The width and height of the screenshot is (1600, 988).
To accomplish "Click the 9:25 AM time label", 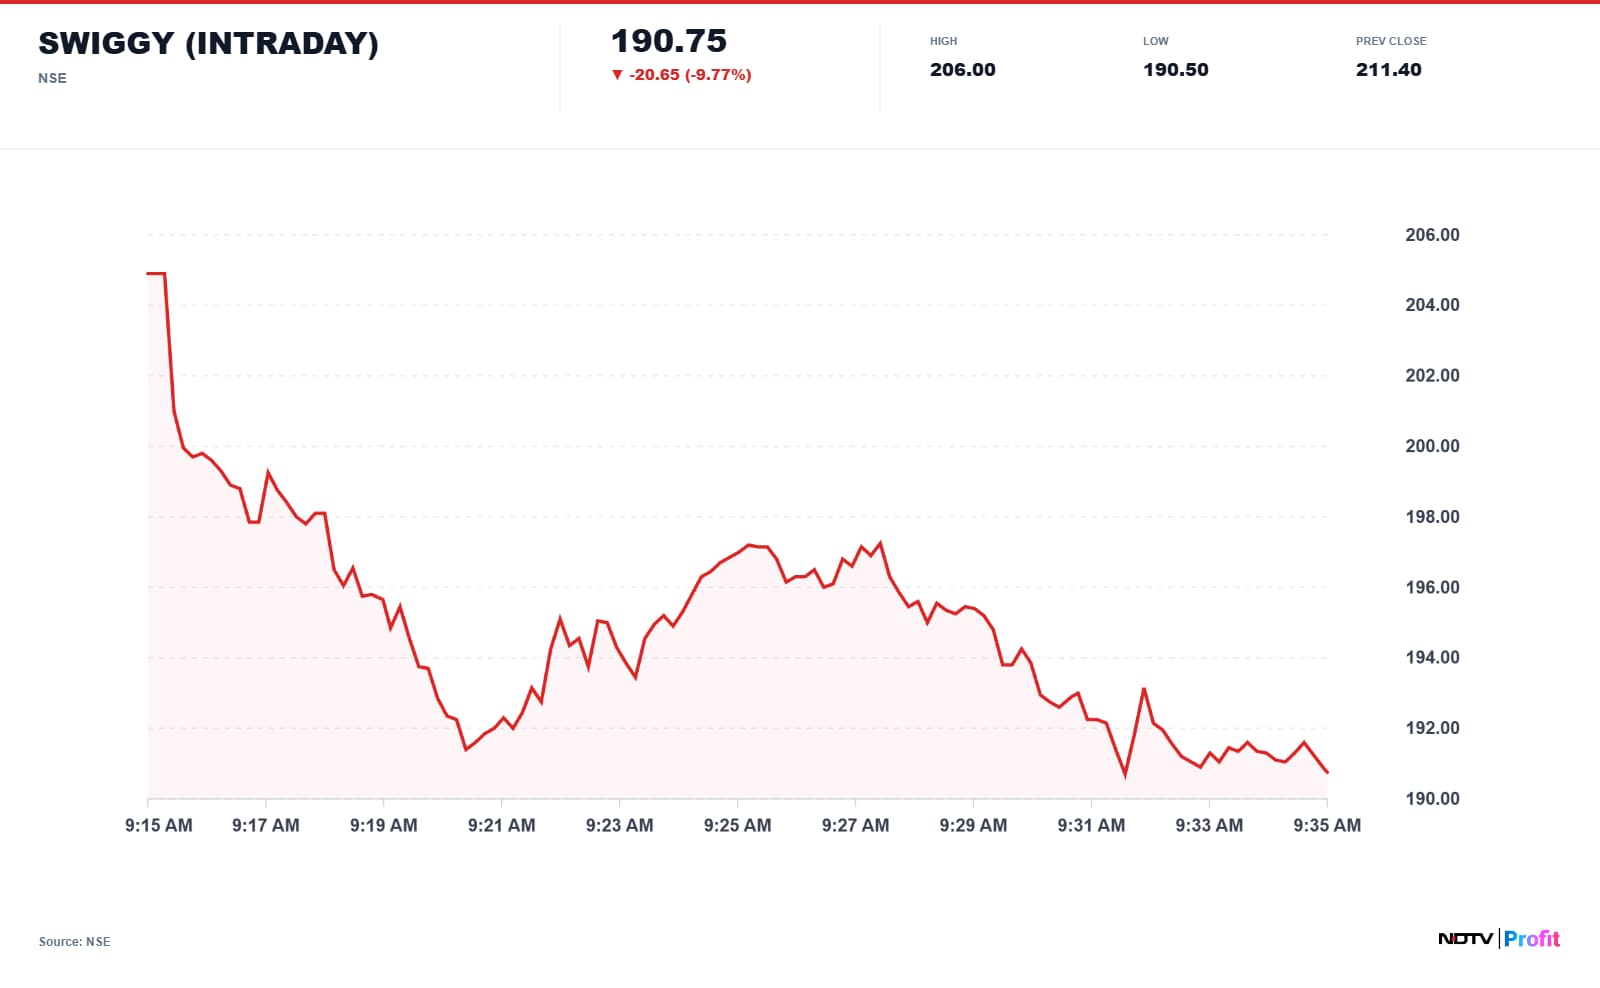I will (738, 825).
